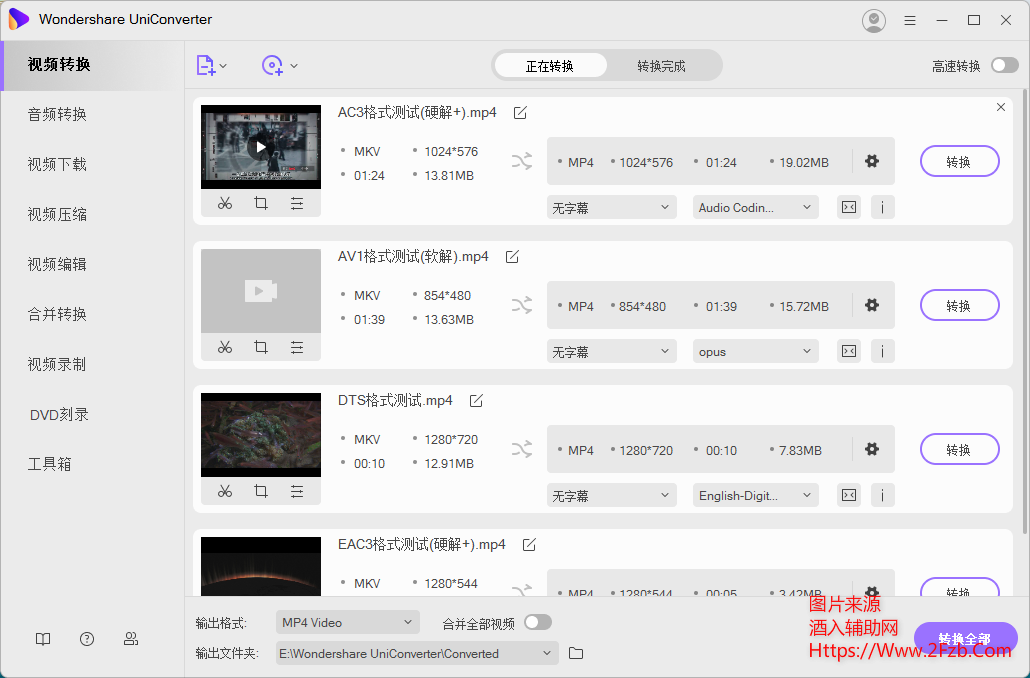This screenshot has height=678, width=1030.
Task: Expand 无字幕 subtitle dropdown for AC3 video
Action: tap(613, 207)
